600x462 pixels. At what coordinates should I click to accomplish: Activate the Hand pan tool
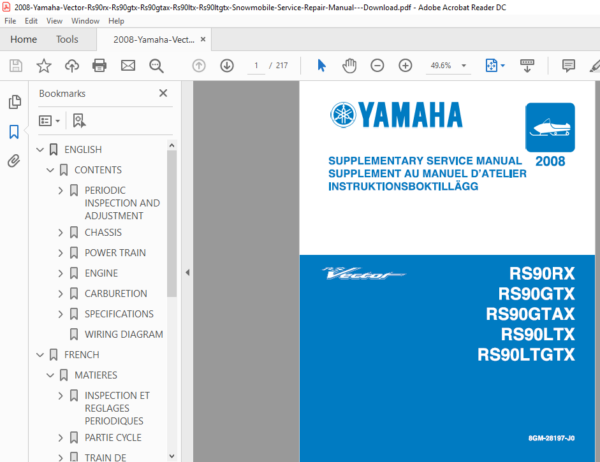349,65
